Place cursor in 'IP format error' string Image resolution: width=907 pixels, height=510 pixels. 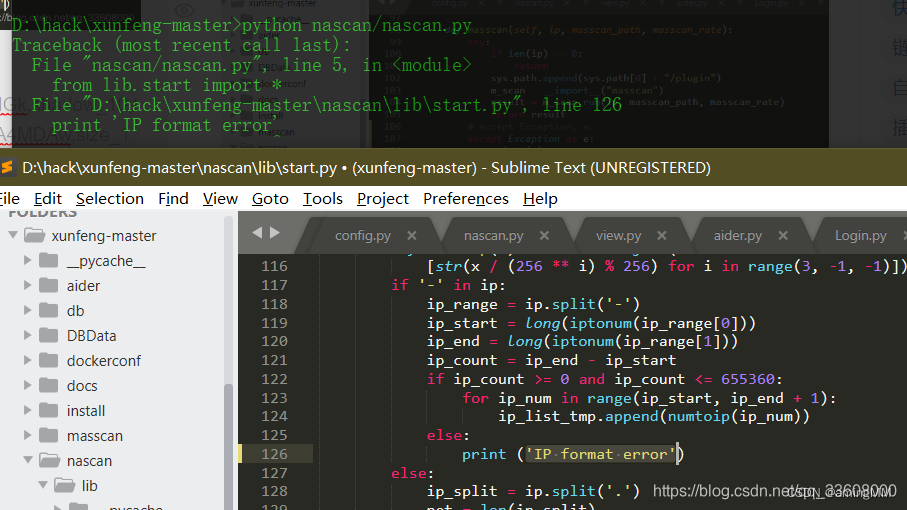click(x=600, y=454)
